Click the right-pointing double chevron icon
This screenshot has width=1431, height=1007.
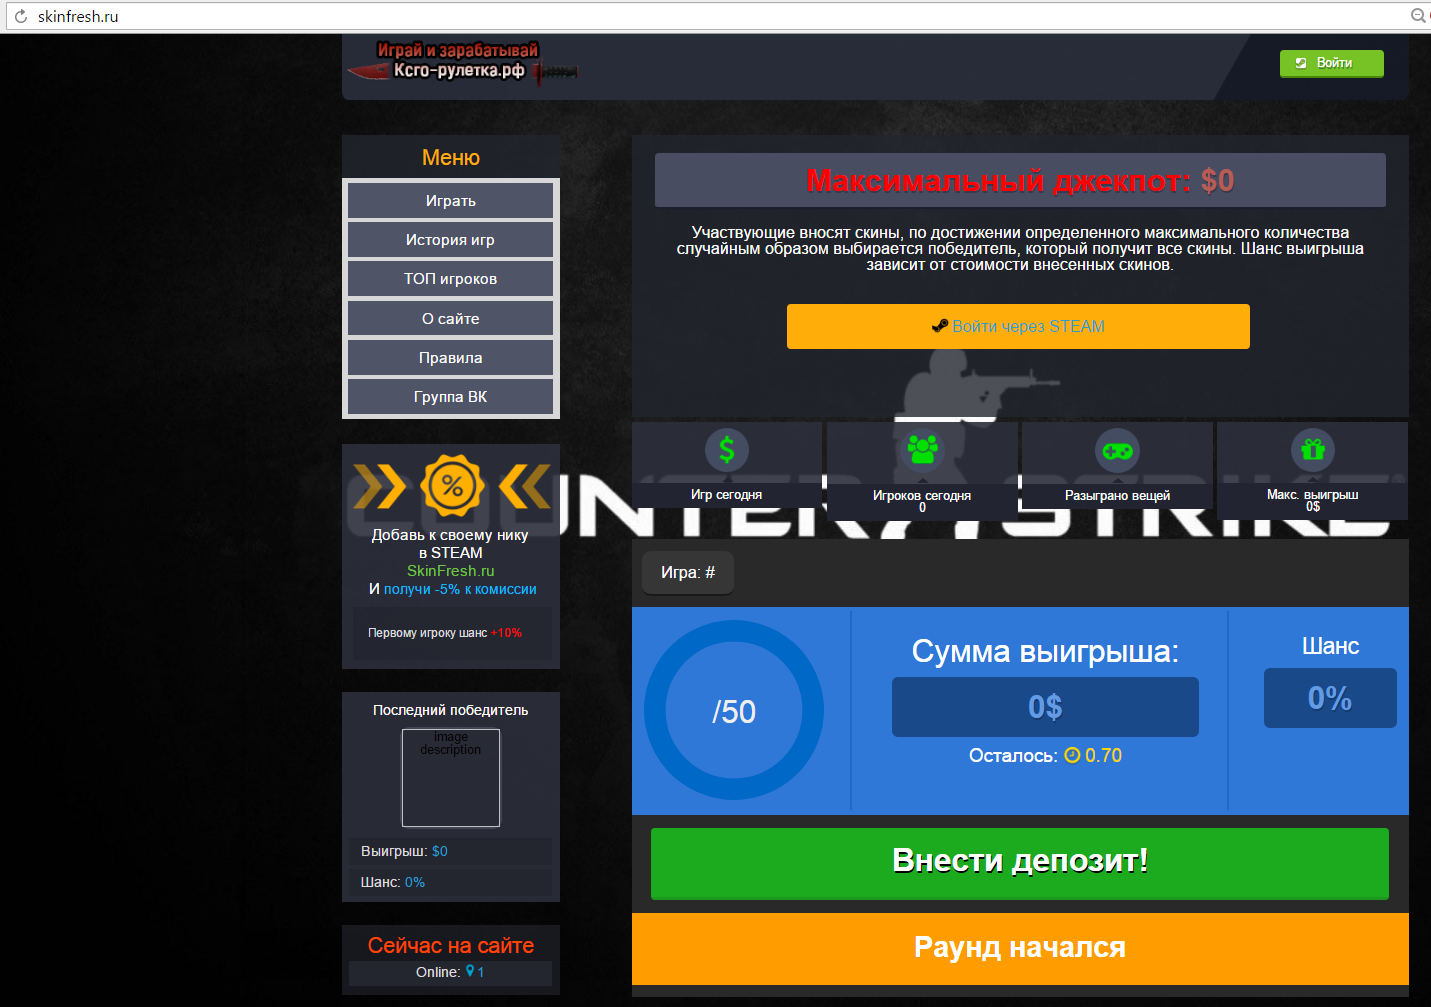tap(379, 487)
